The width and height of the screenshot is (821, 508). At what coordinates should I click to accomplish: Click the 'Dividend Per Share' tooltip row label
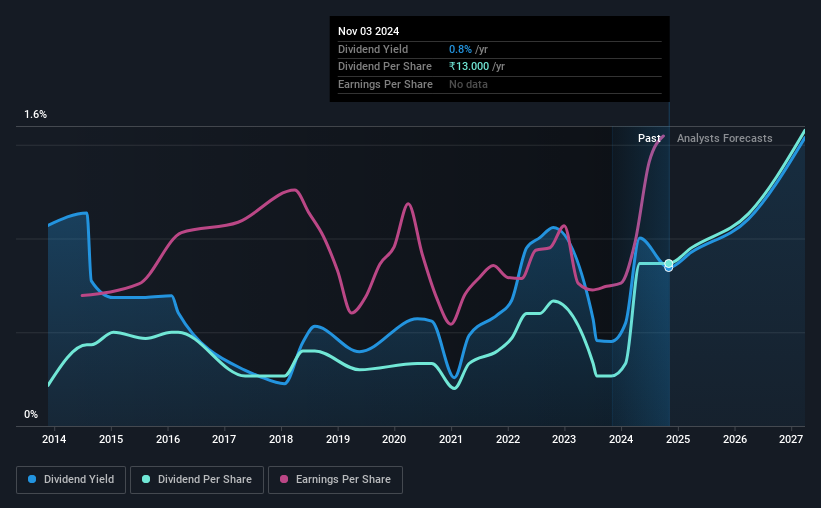pos(385,67)
